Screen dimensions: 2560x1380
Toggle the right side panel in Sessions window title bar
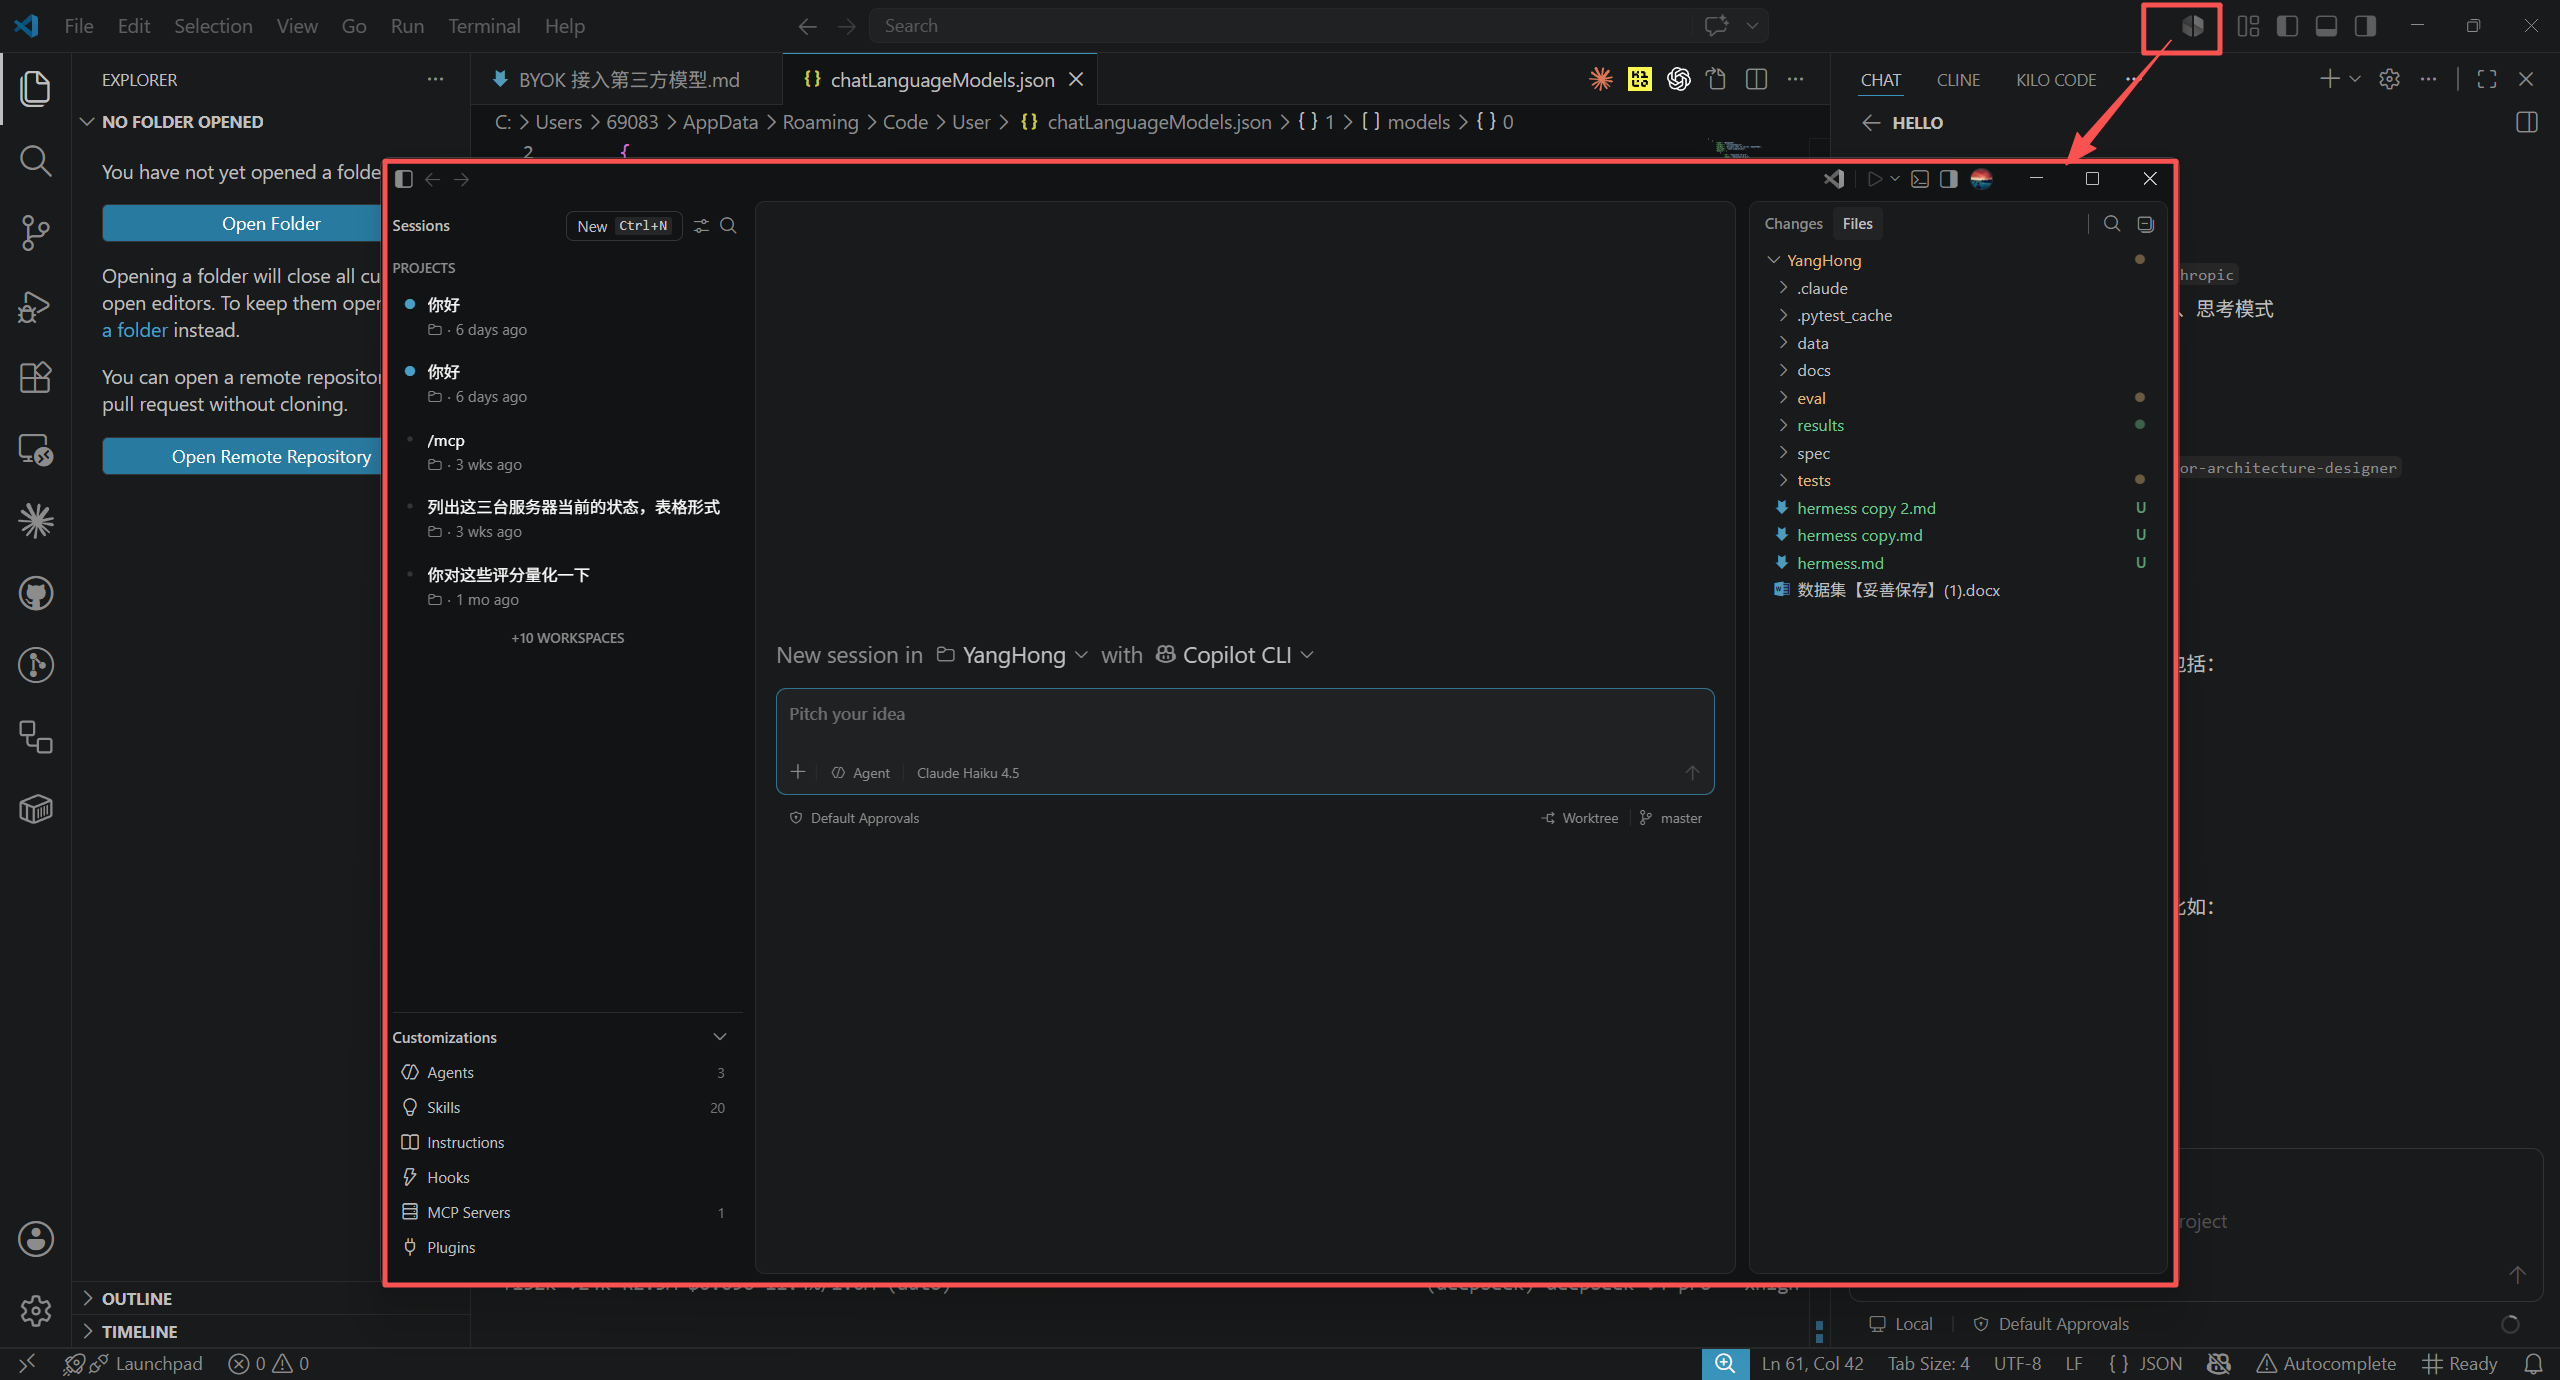(1949, 179)
